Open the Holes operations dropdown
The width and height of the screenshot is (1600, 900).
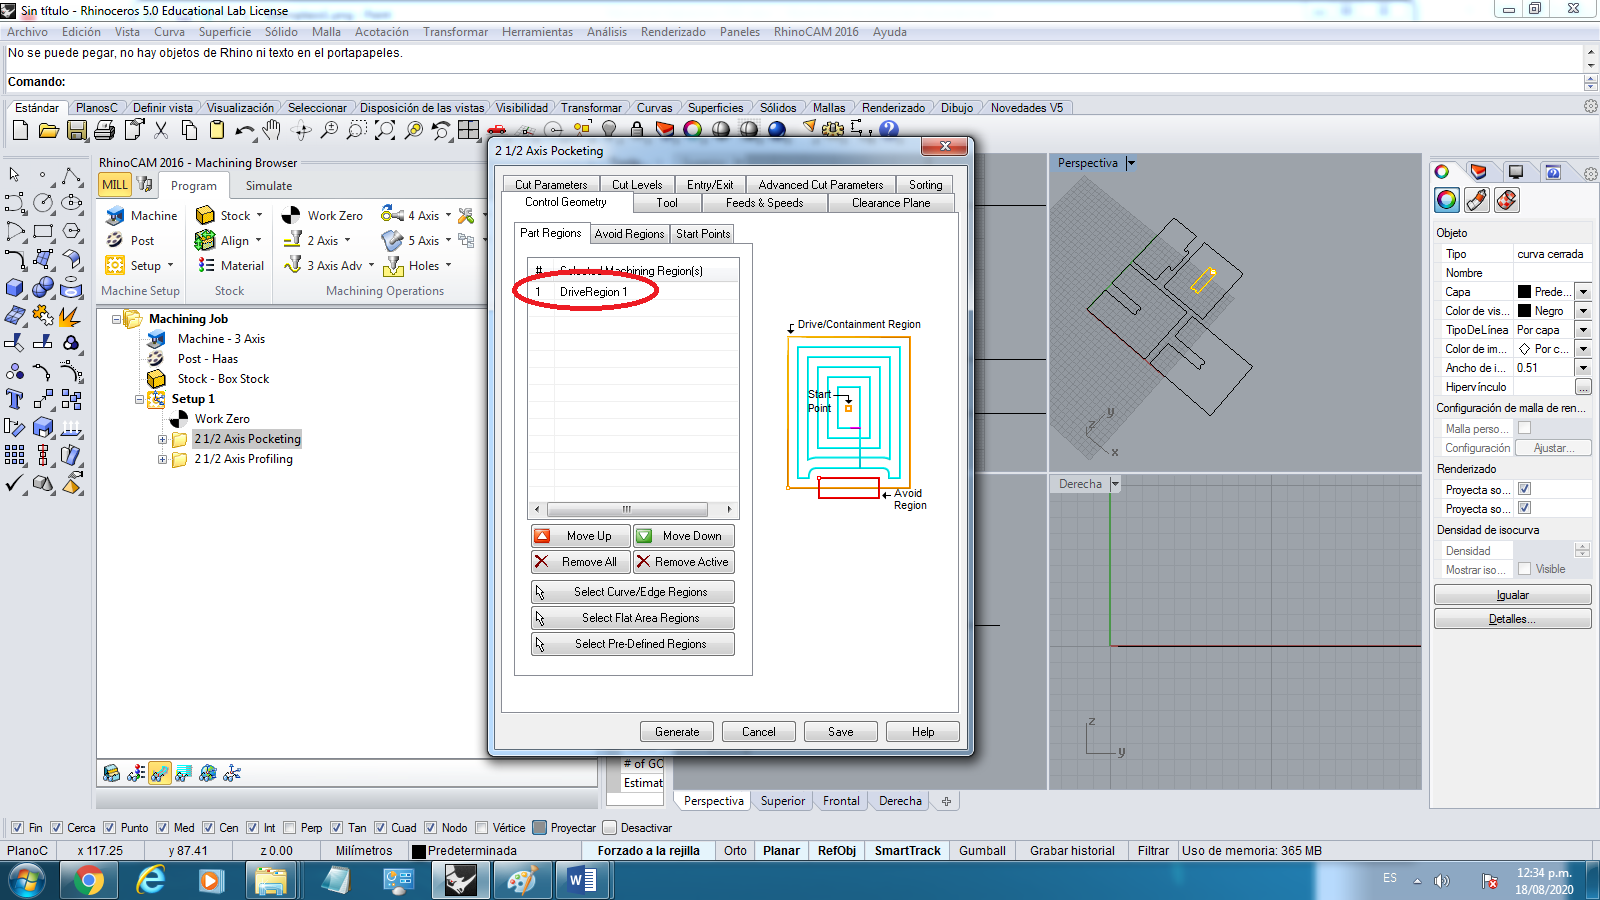pyautogui.click(x=448, y=265)
